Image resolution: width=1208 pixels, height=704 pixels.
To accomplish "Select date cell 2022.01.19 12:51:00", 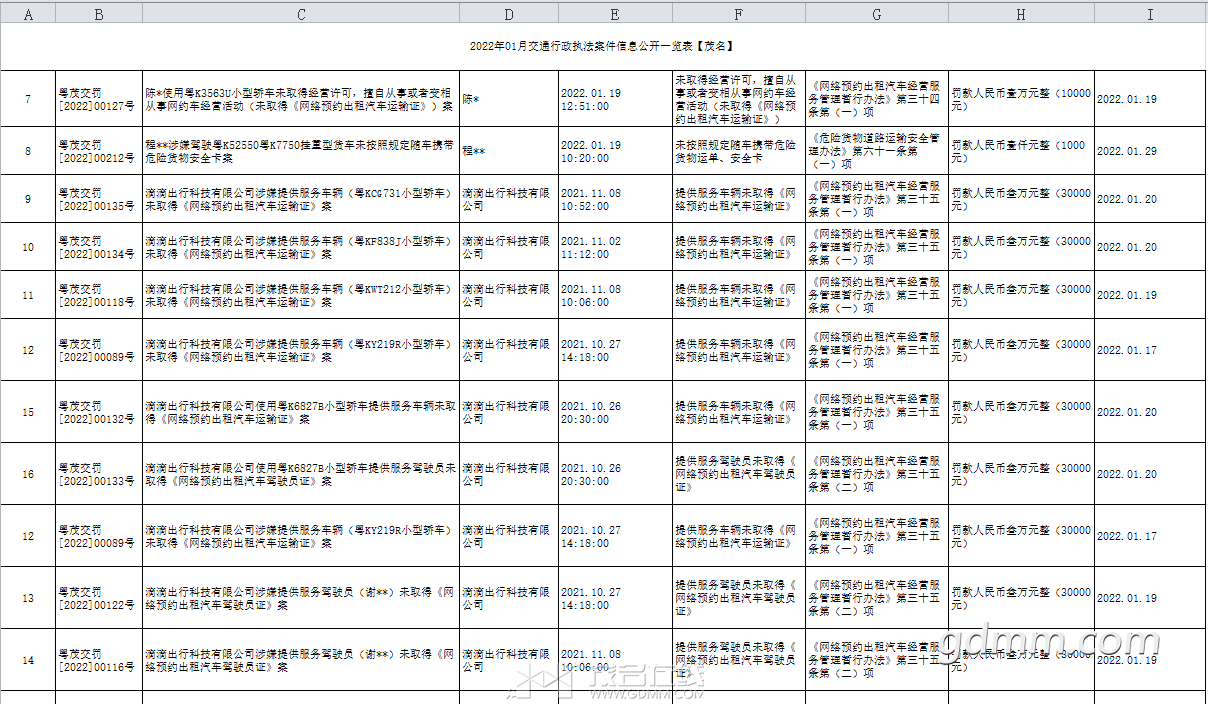I will 615,99.
